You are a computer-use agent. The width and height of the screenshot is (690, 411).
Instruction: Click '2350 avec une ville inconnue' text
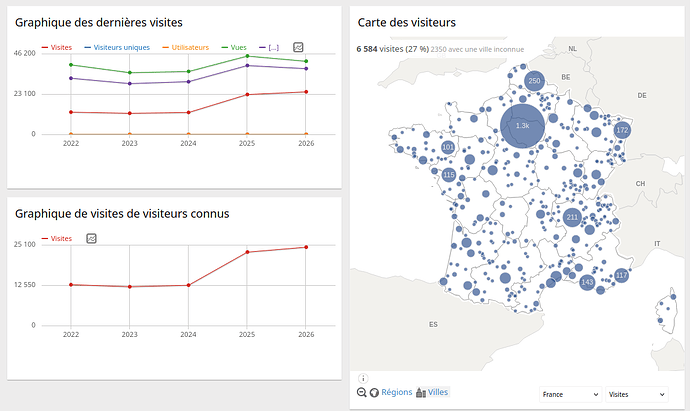point(477,49)
